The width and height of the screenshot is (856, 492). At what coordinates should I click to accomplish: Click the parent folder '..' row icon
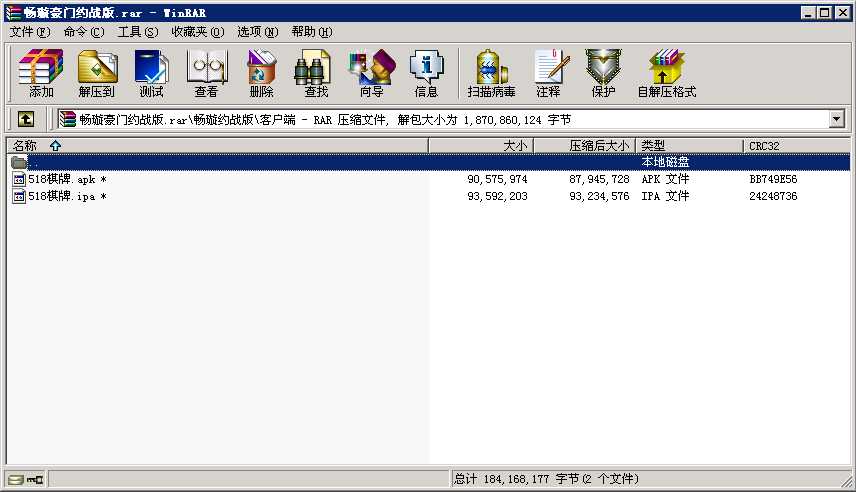coord(19,162)
